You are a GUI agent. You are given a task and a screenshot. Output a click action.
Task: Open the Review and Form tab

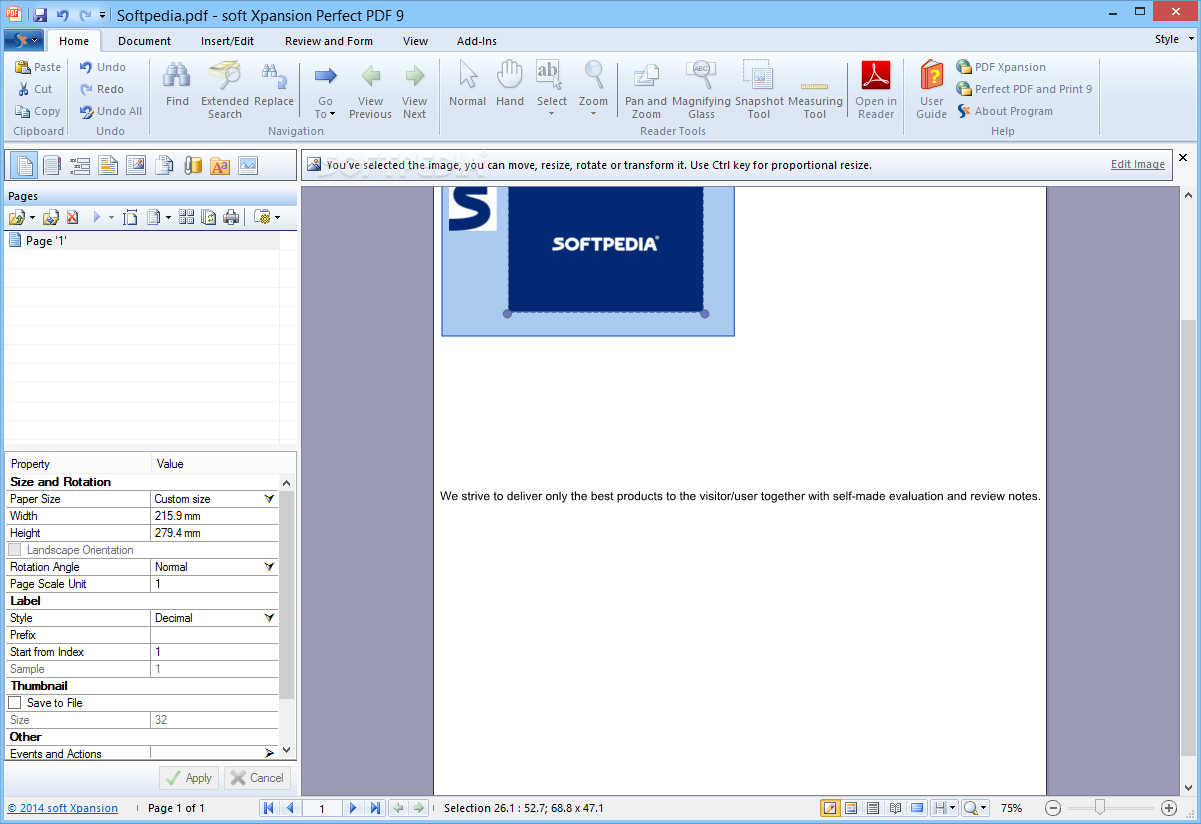point(329,41)
